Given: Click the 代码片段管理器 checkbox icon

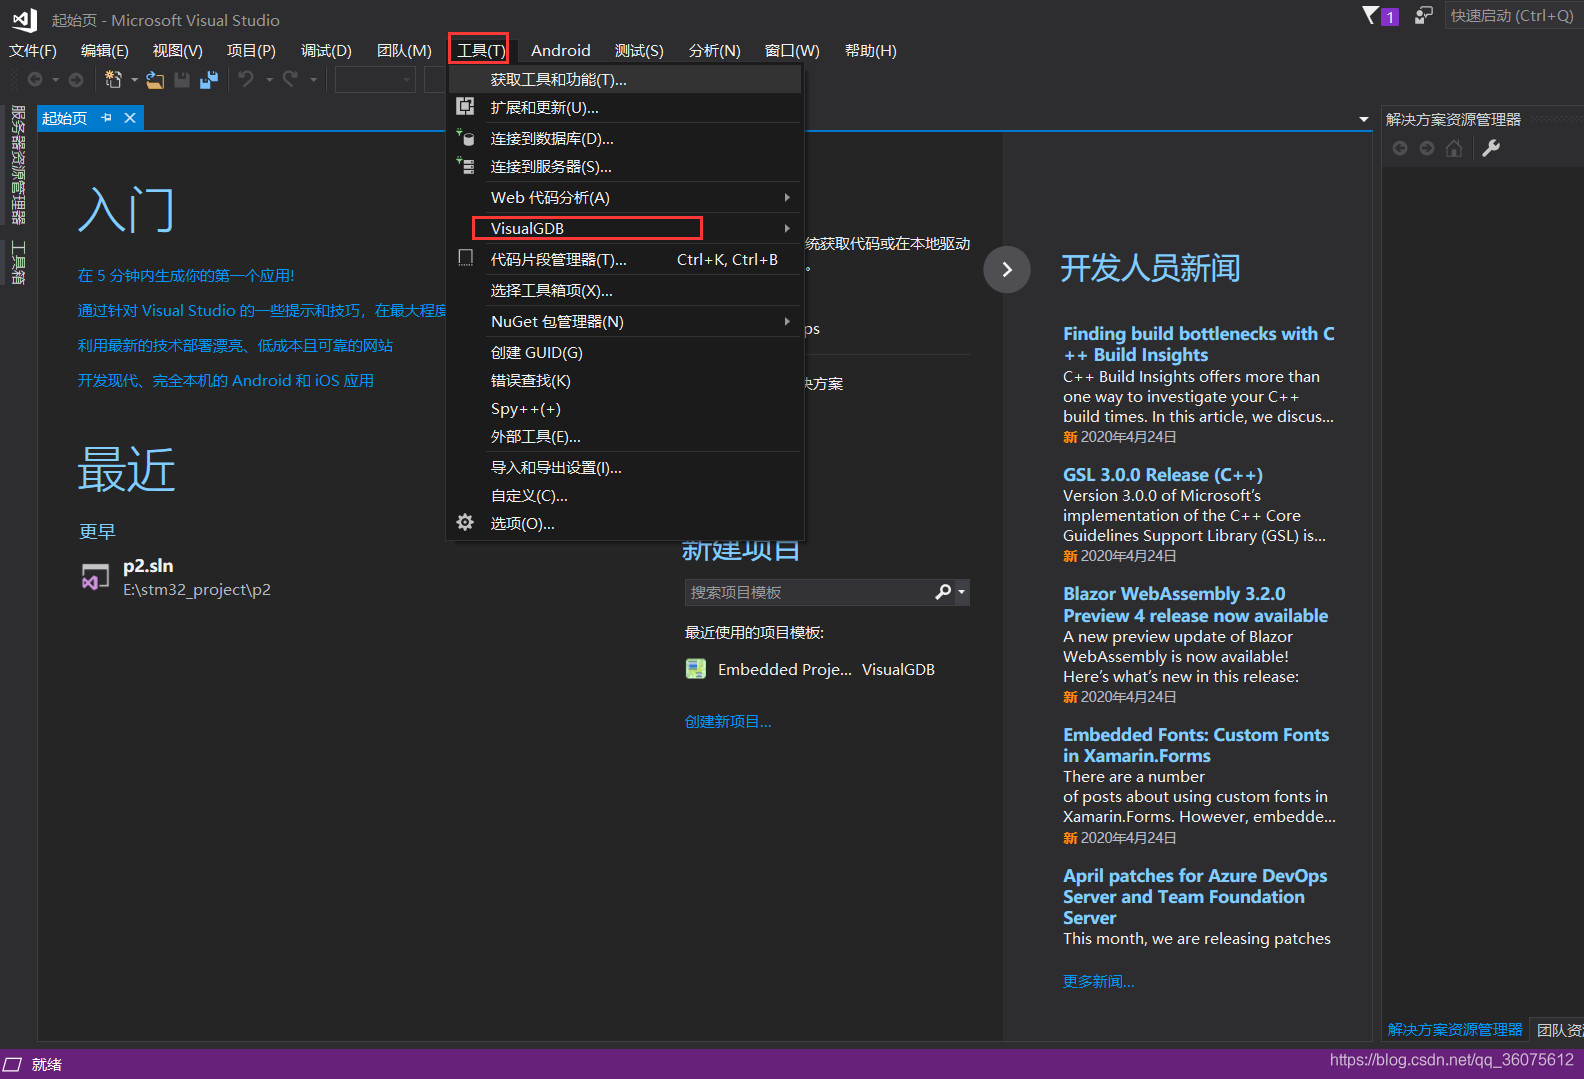Looking at the screenshot, I should pyautogui.click(x=465, y=258).
